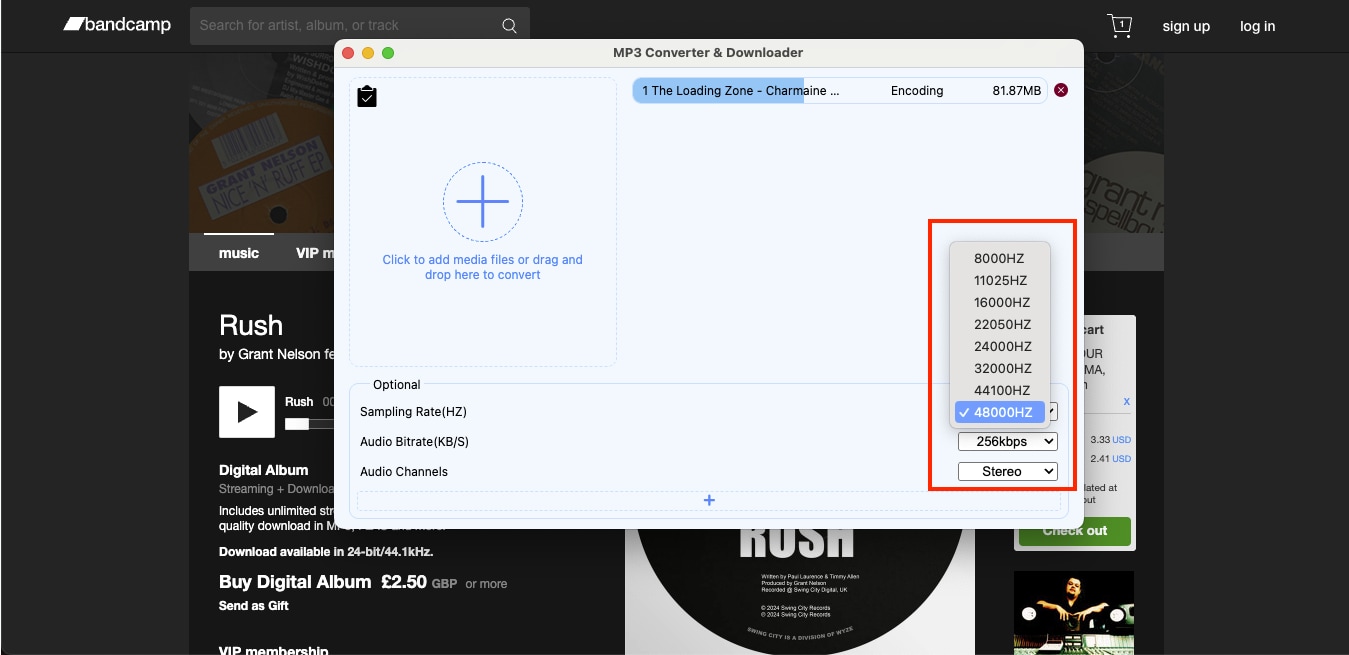Click the plus below the Optional settings panel
The height and width of the screenshot is (655, 1349).
coord(709,499)
